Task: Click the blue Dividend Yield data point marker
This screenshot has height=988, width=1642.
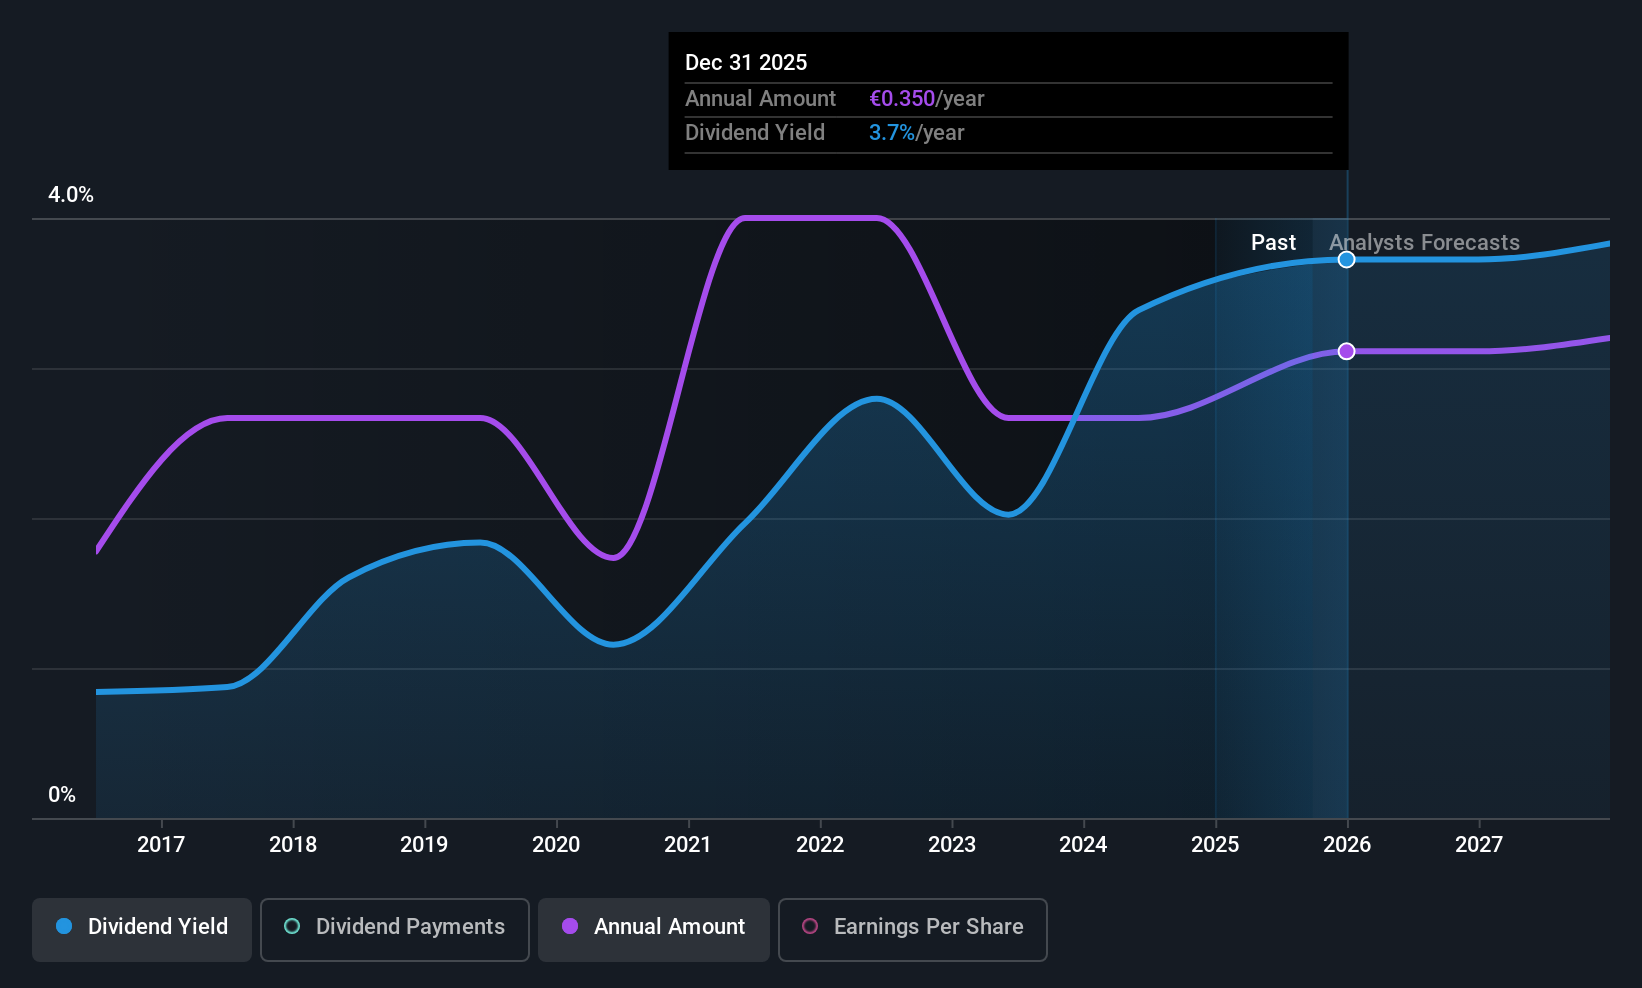Action: (x=1347, y=260)
